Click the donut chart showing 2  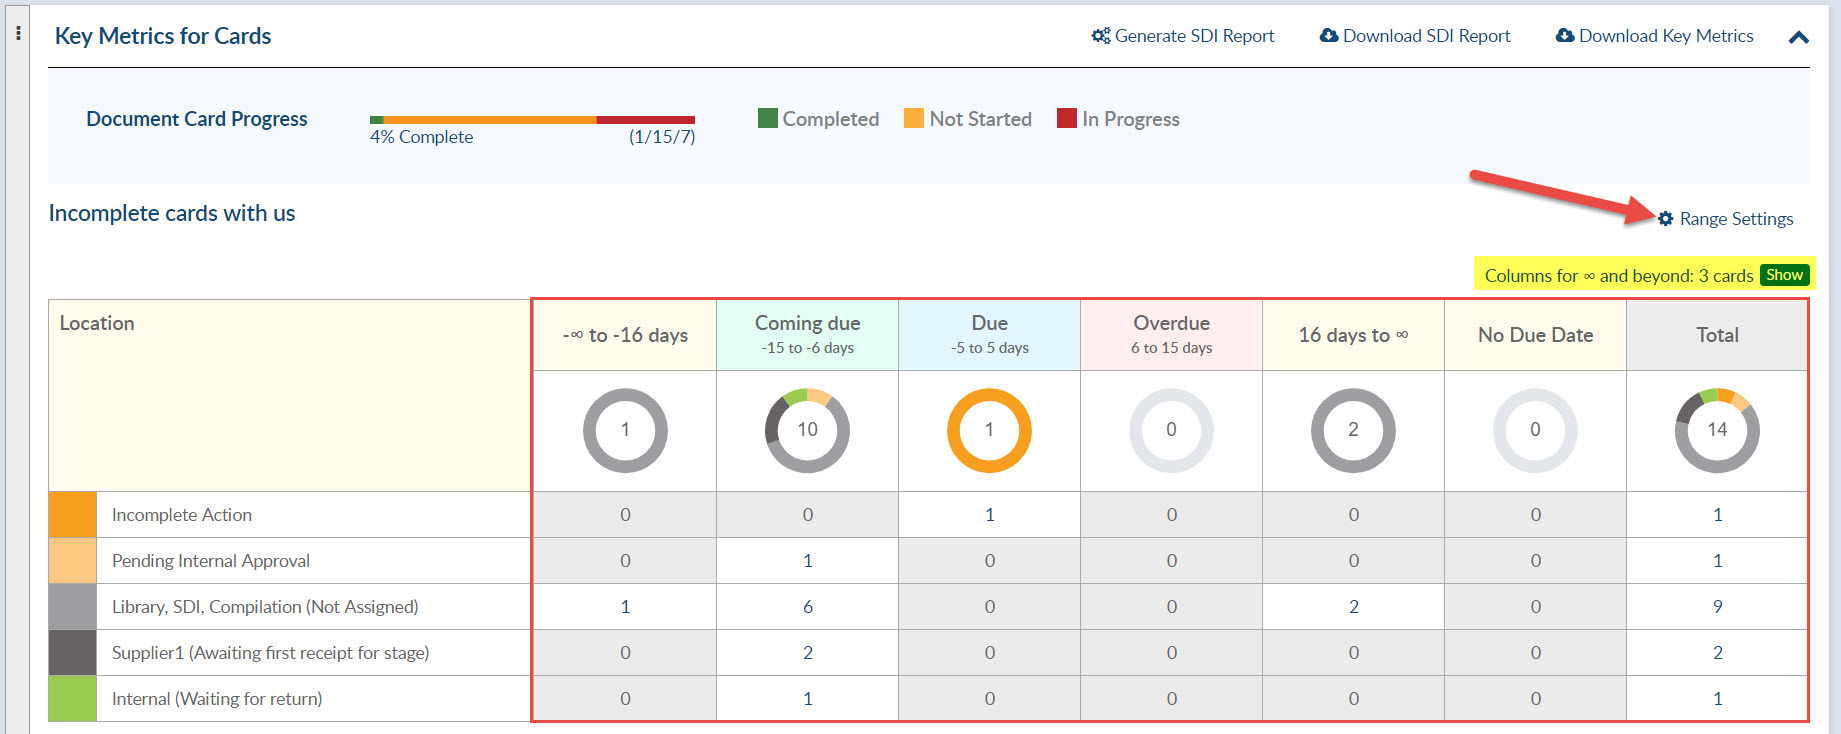tap(1353, 430)
